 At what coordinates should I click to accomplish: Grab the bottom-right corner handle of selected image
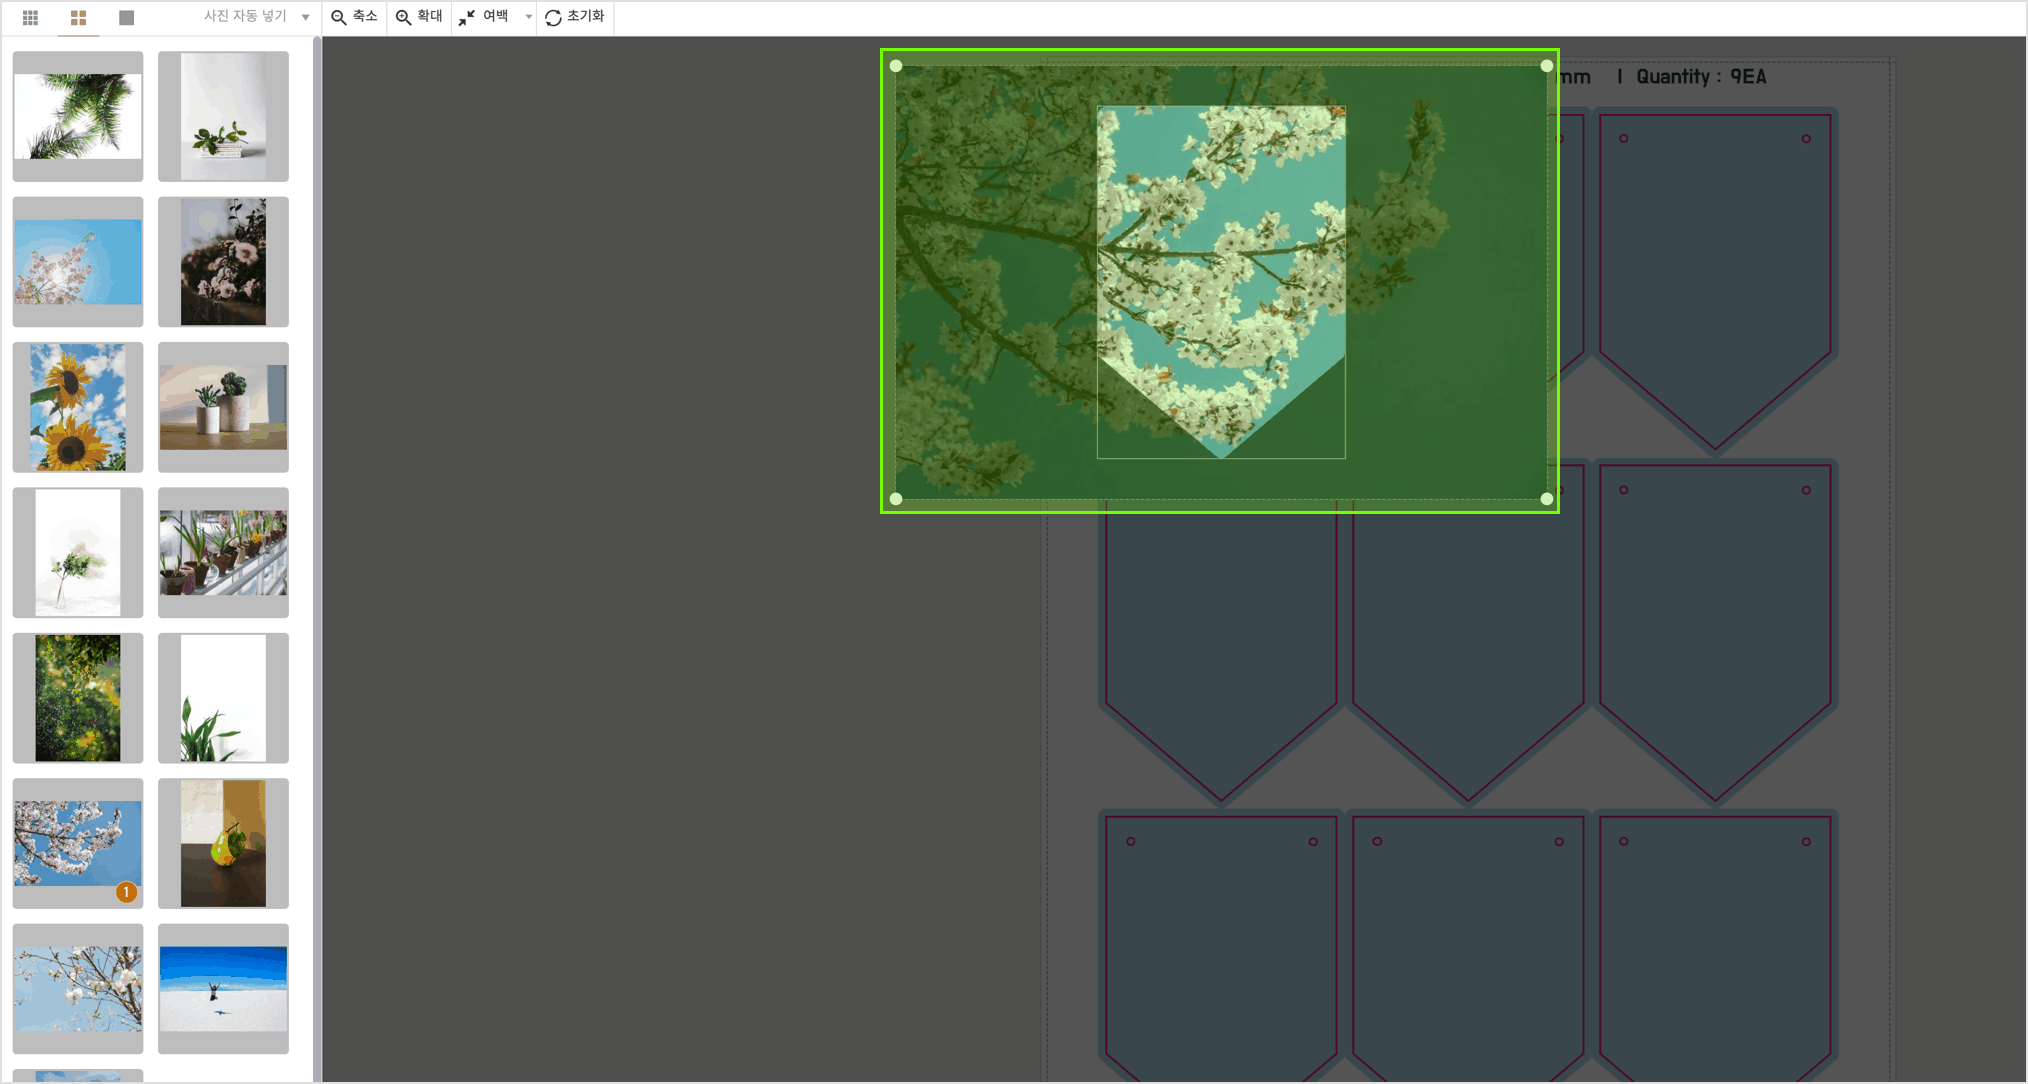[1547, 499]
